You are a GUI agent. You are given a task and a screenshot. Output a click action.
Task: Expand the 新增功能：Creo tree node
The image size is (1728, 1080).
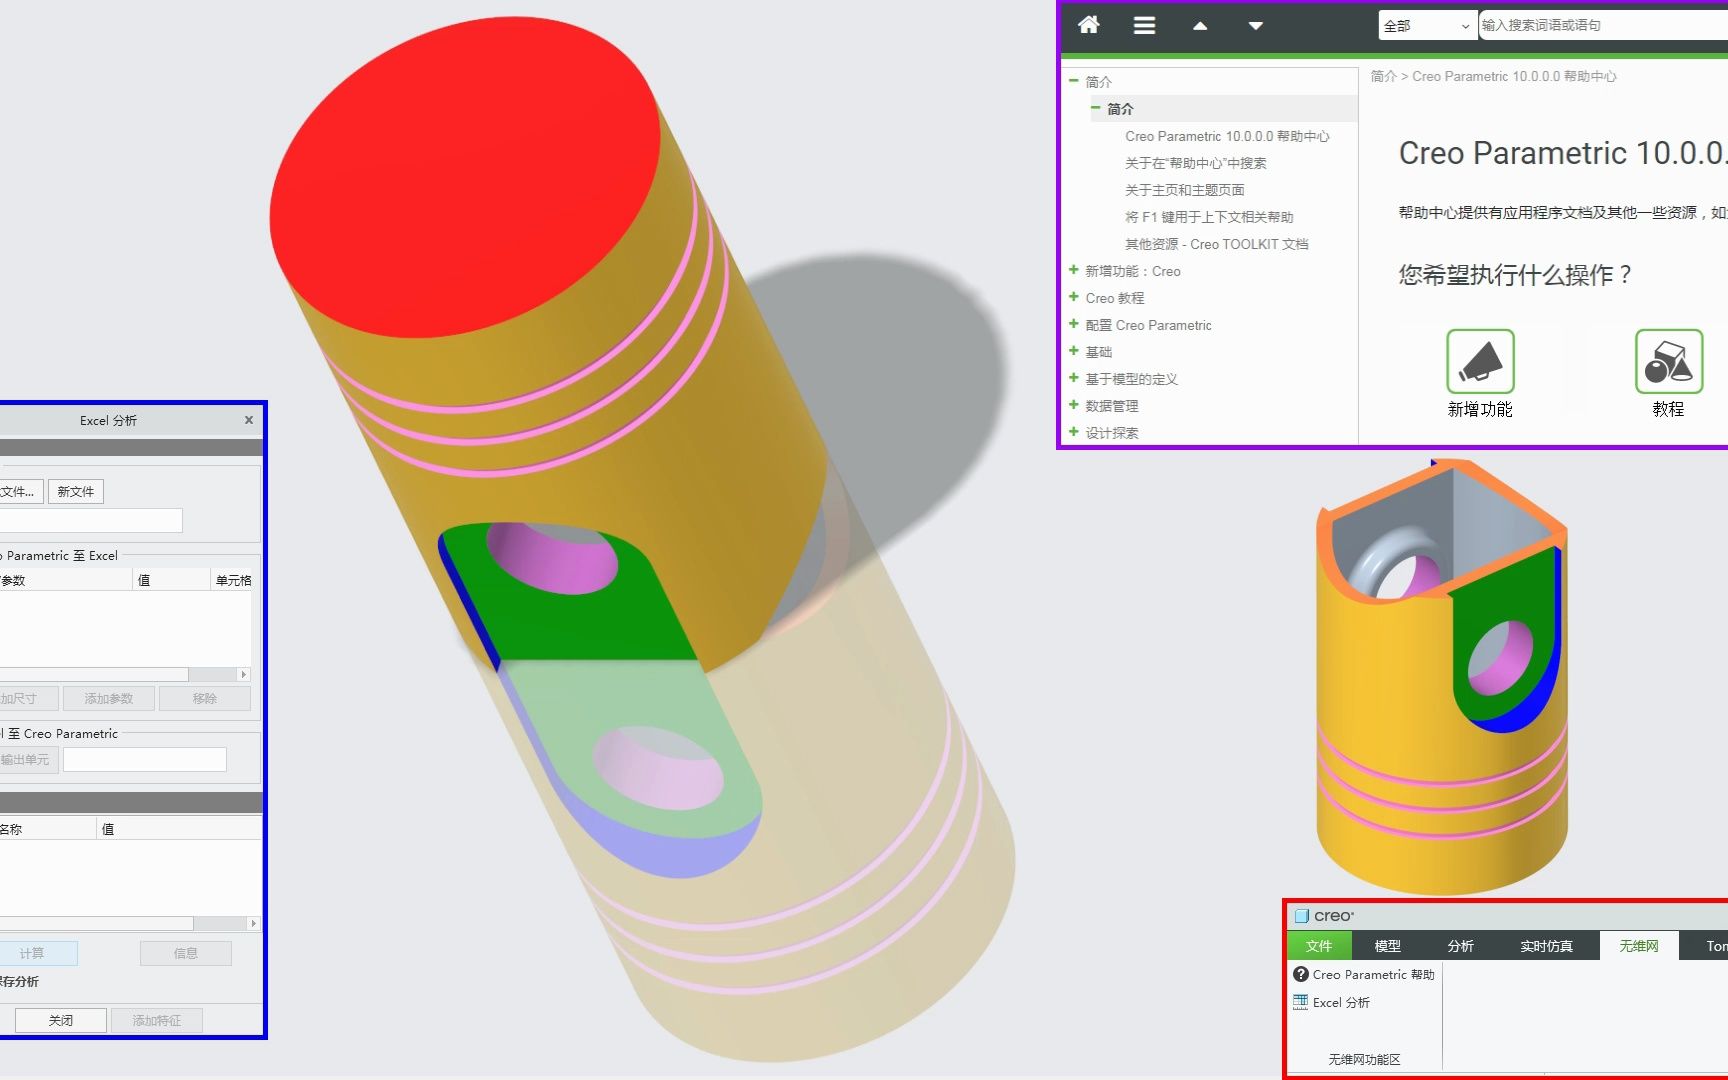coord(1074,270)
